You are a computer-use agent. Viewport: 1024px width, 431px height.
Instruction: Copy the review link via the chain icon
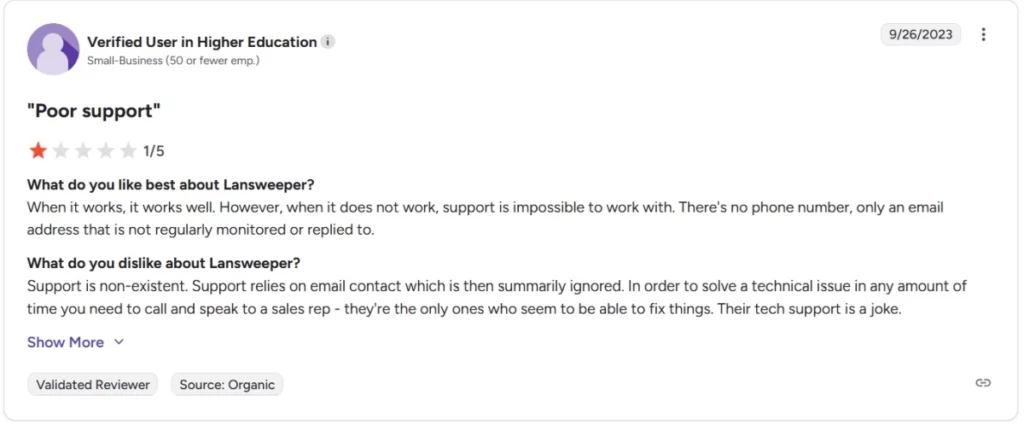[983, 383]
